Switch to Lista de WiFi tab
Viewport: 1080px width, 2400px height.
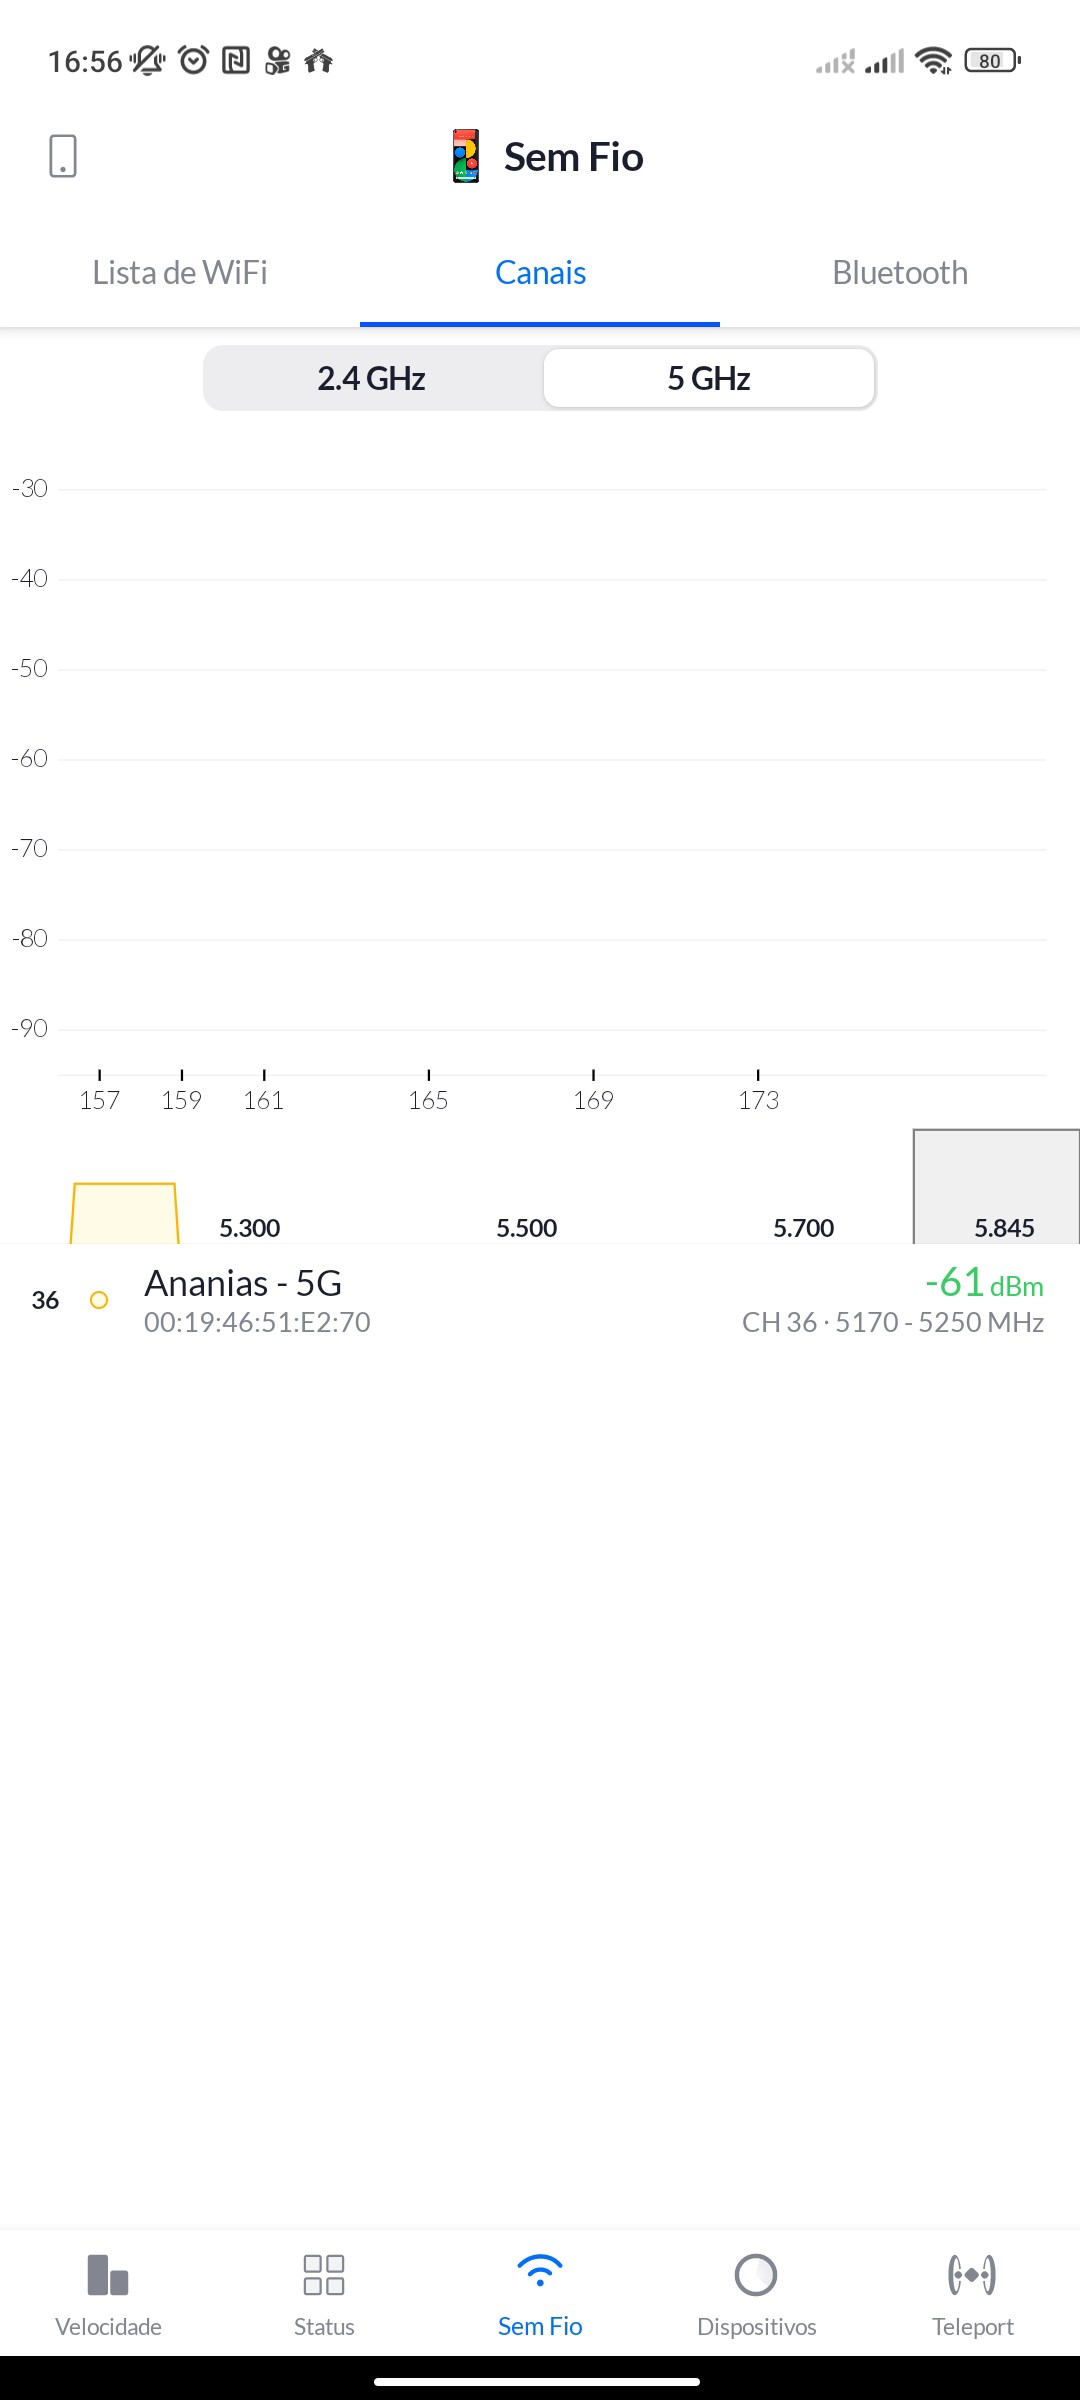click(x=180, y=273)
